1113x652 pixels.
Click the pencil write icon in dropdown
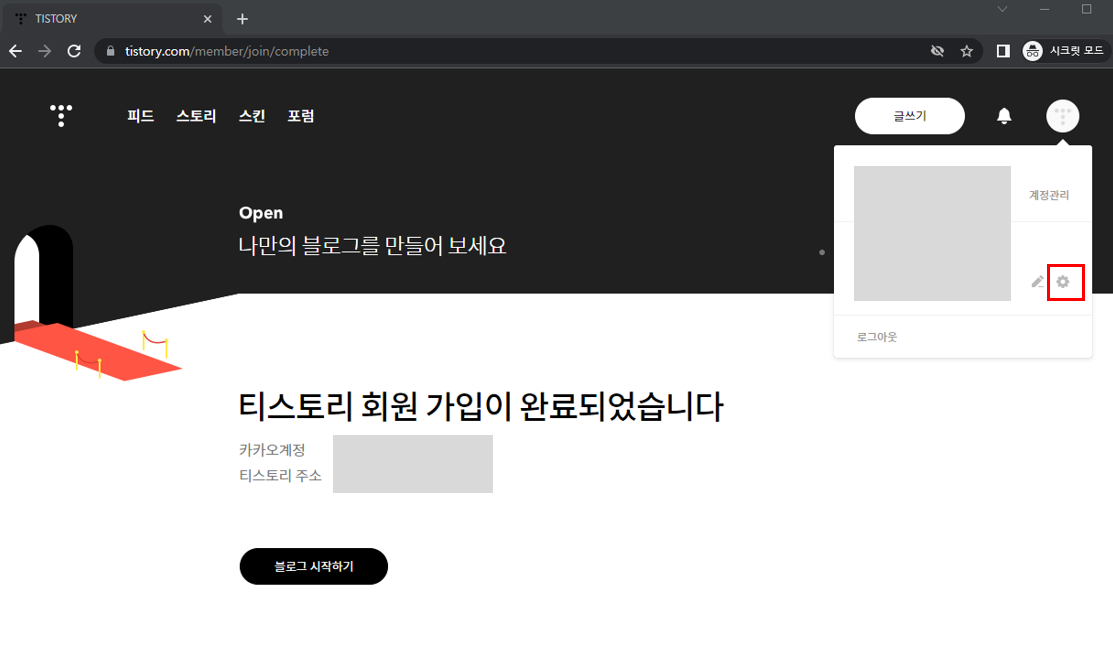tap(1037, 282)
